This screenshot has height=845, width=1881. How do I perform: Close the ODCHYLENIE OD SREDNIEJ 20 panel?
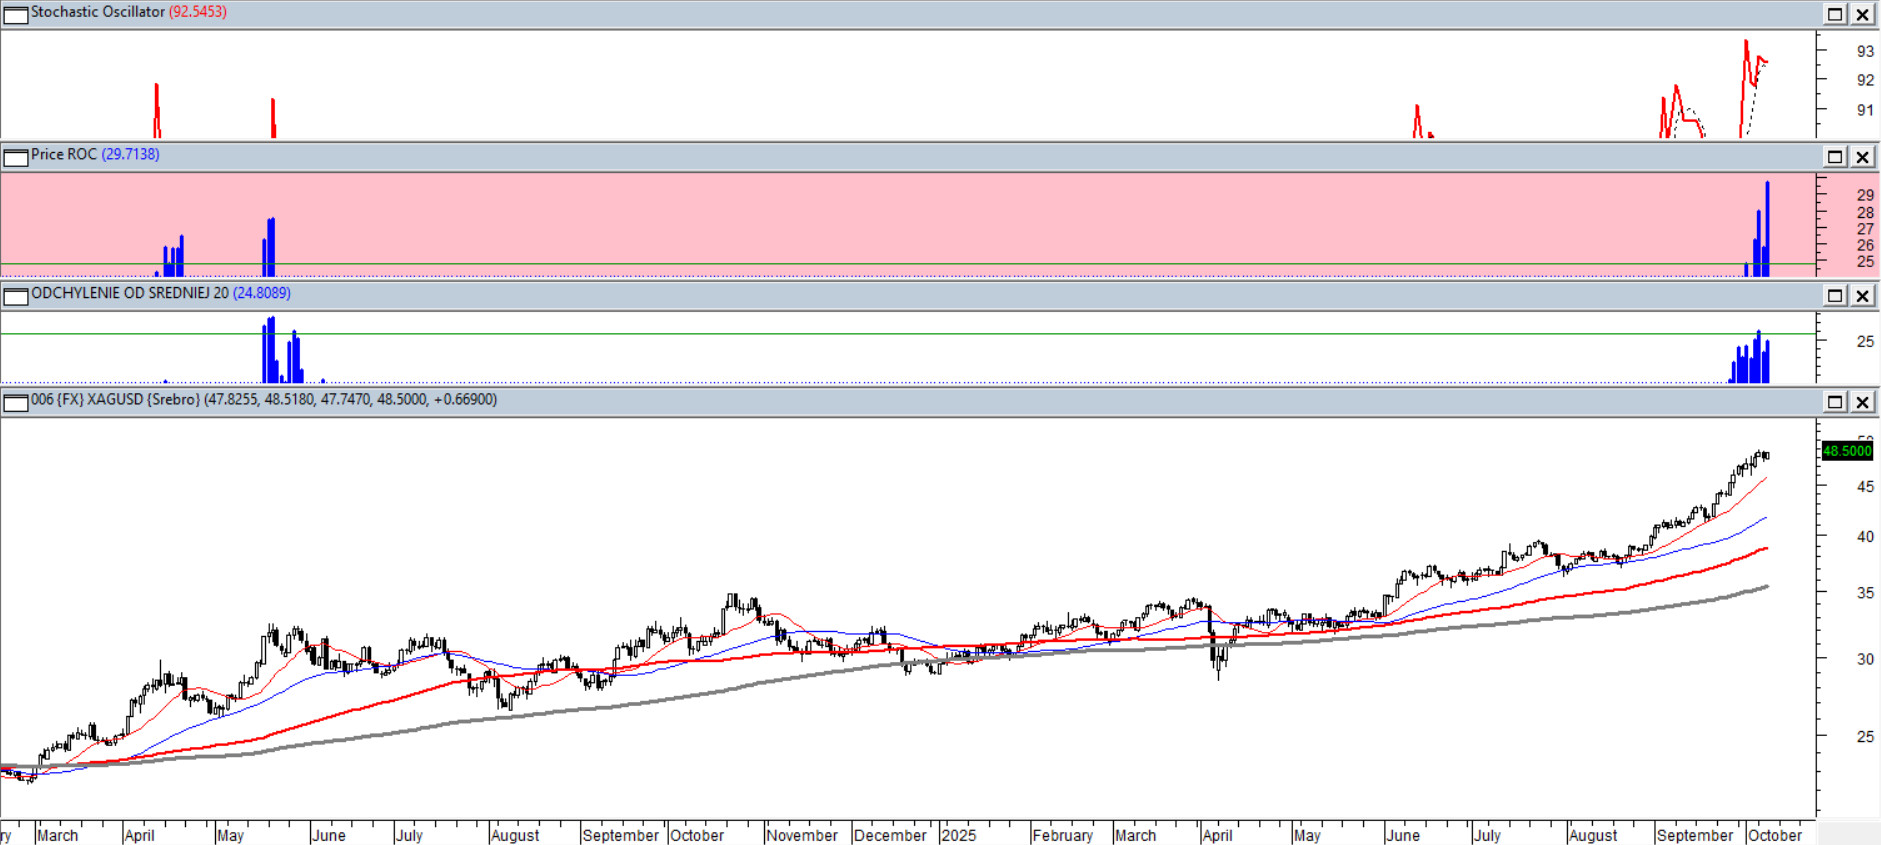(1862, 296)
